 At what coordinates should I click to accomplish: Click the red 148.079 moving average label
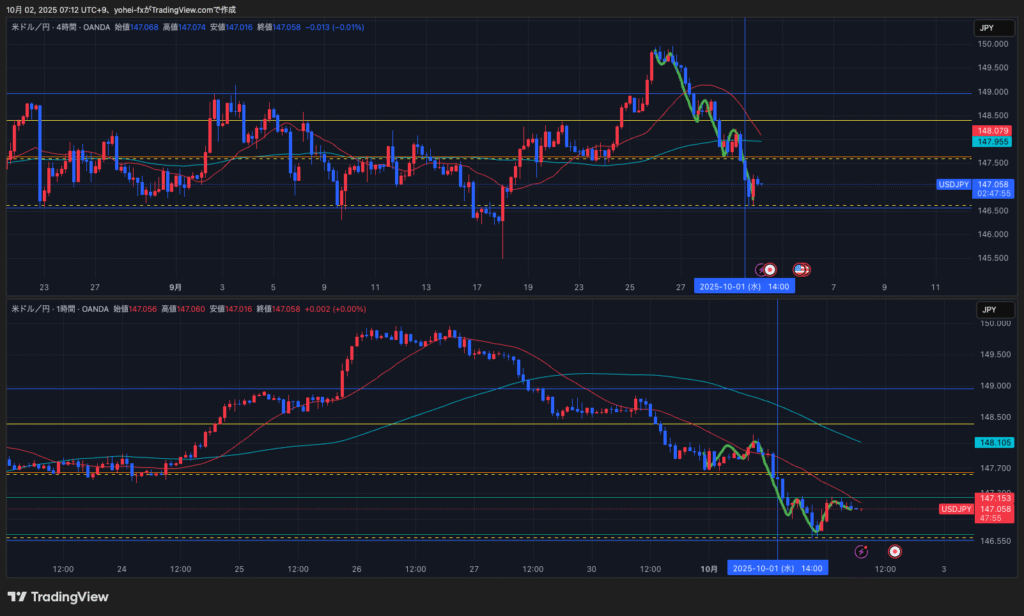coord(992,131)
